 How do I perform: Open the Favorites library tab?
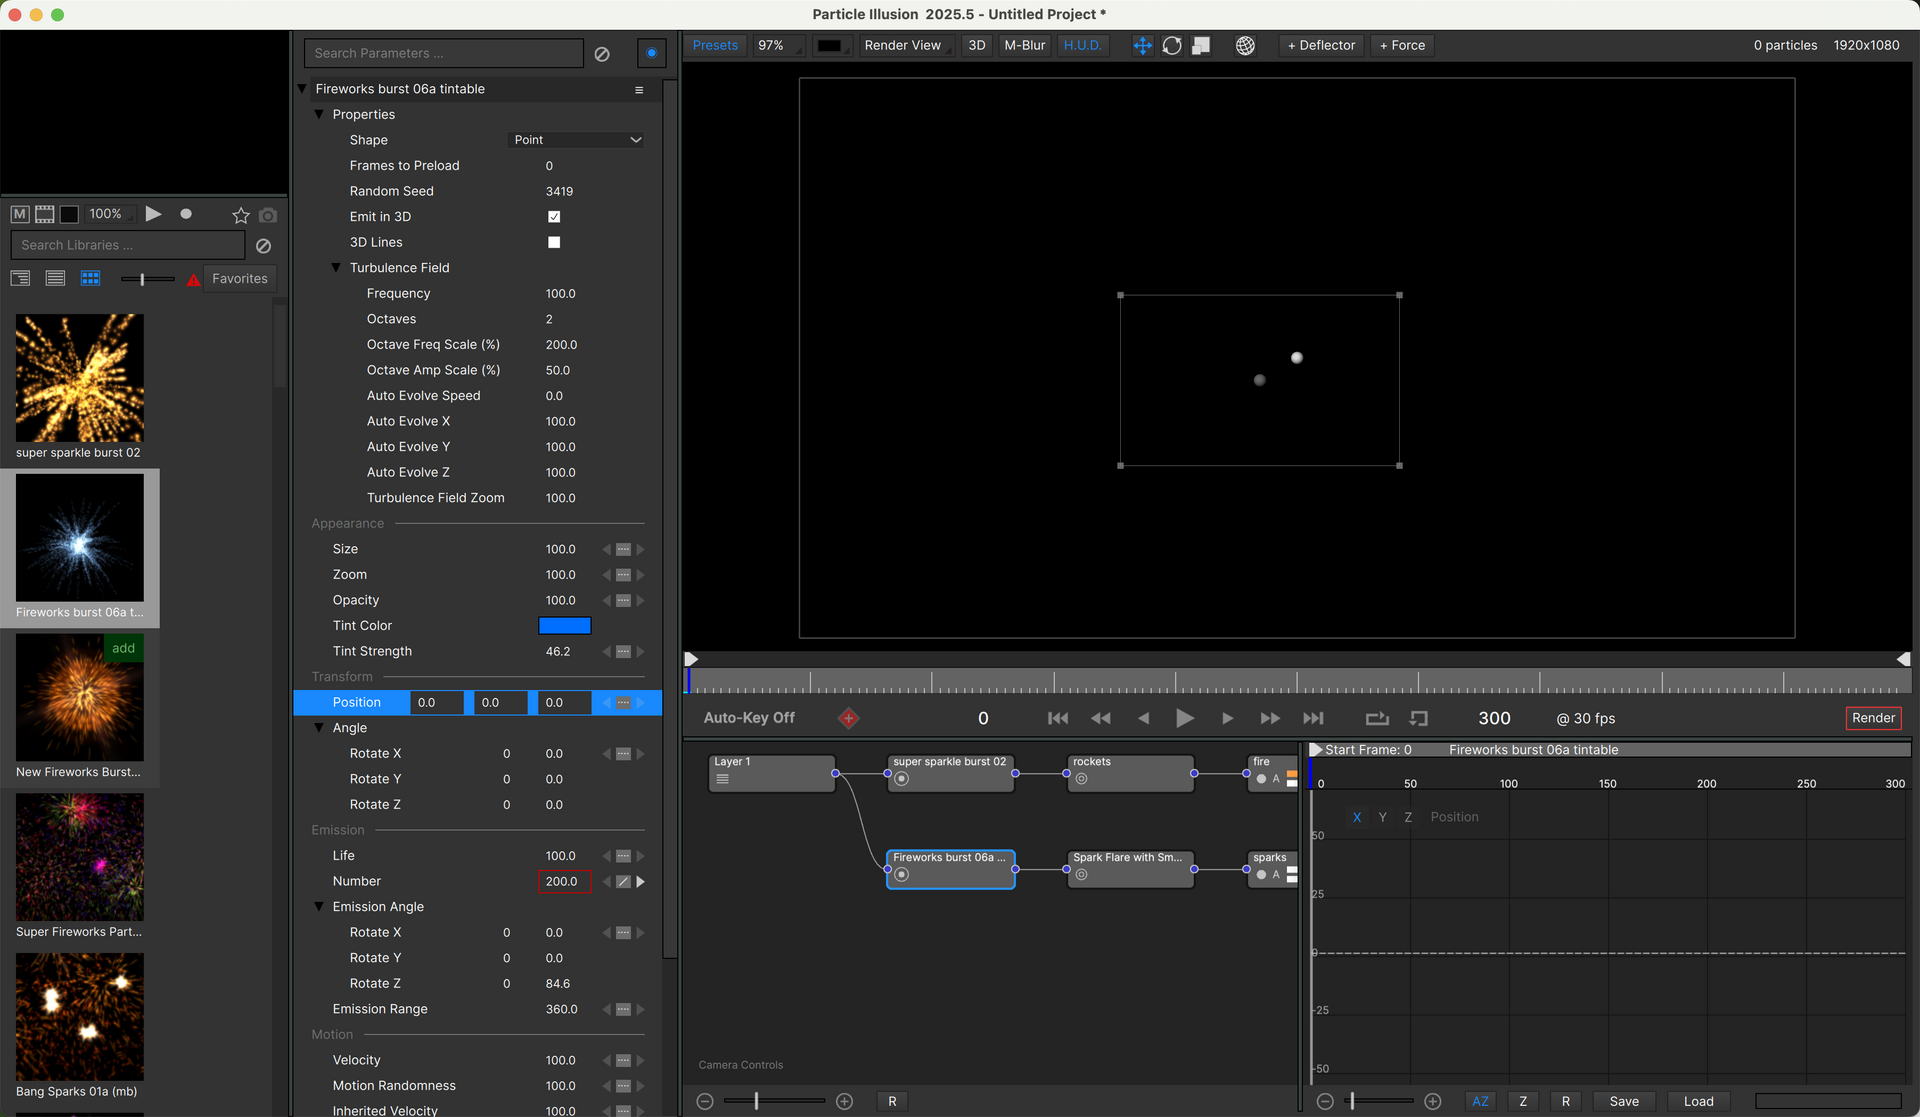(x=240, y=279)
